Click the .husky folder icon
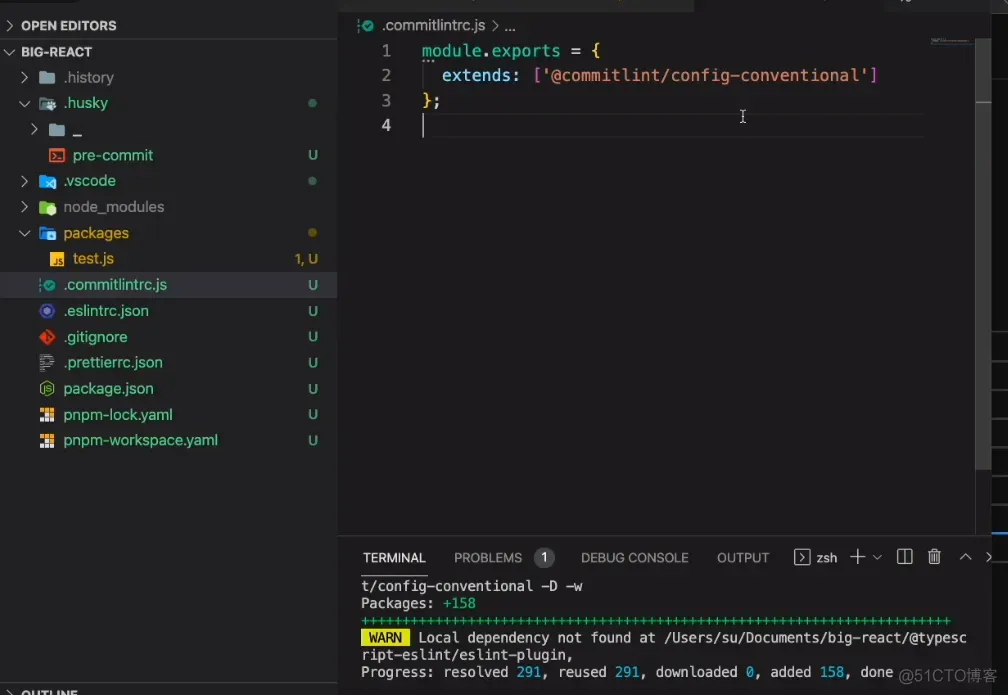This screenshot has width=1008, height=695. tap(47, 104)
